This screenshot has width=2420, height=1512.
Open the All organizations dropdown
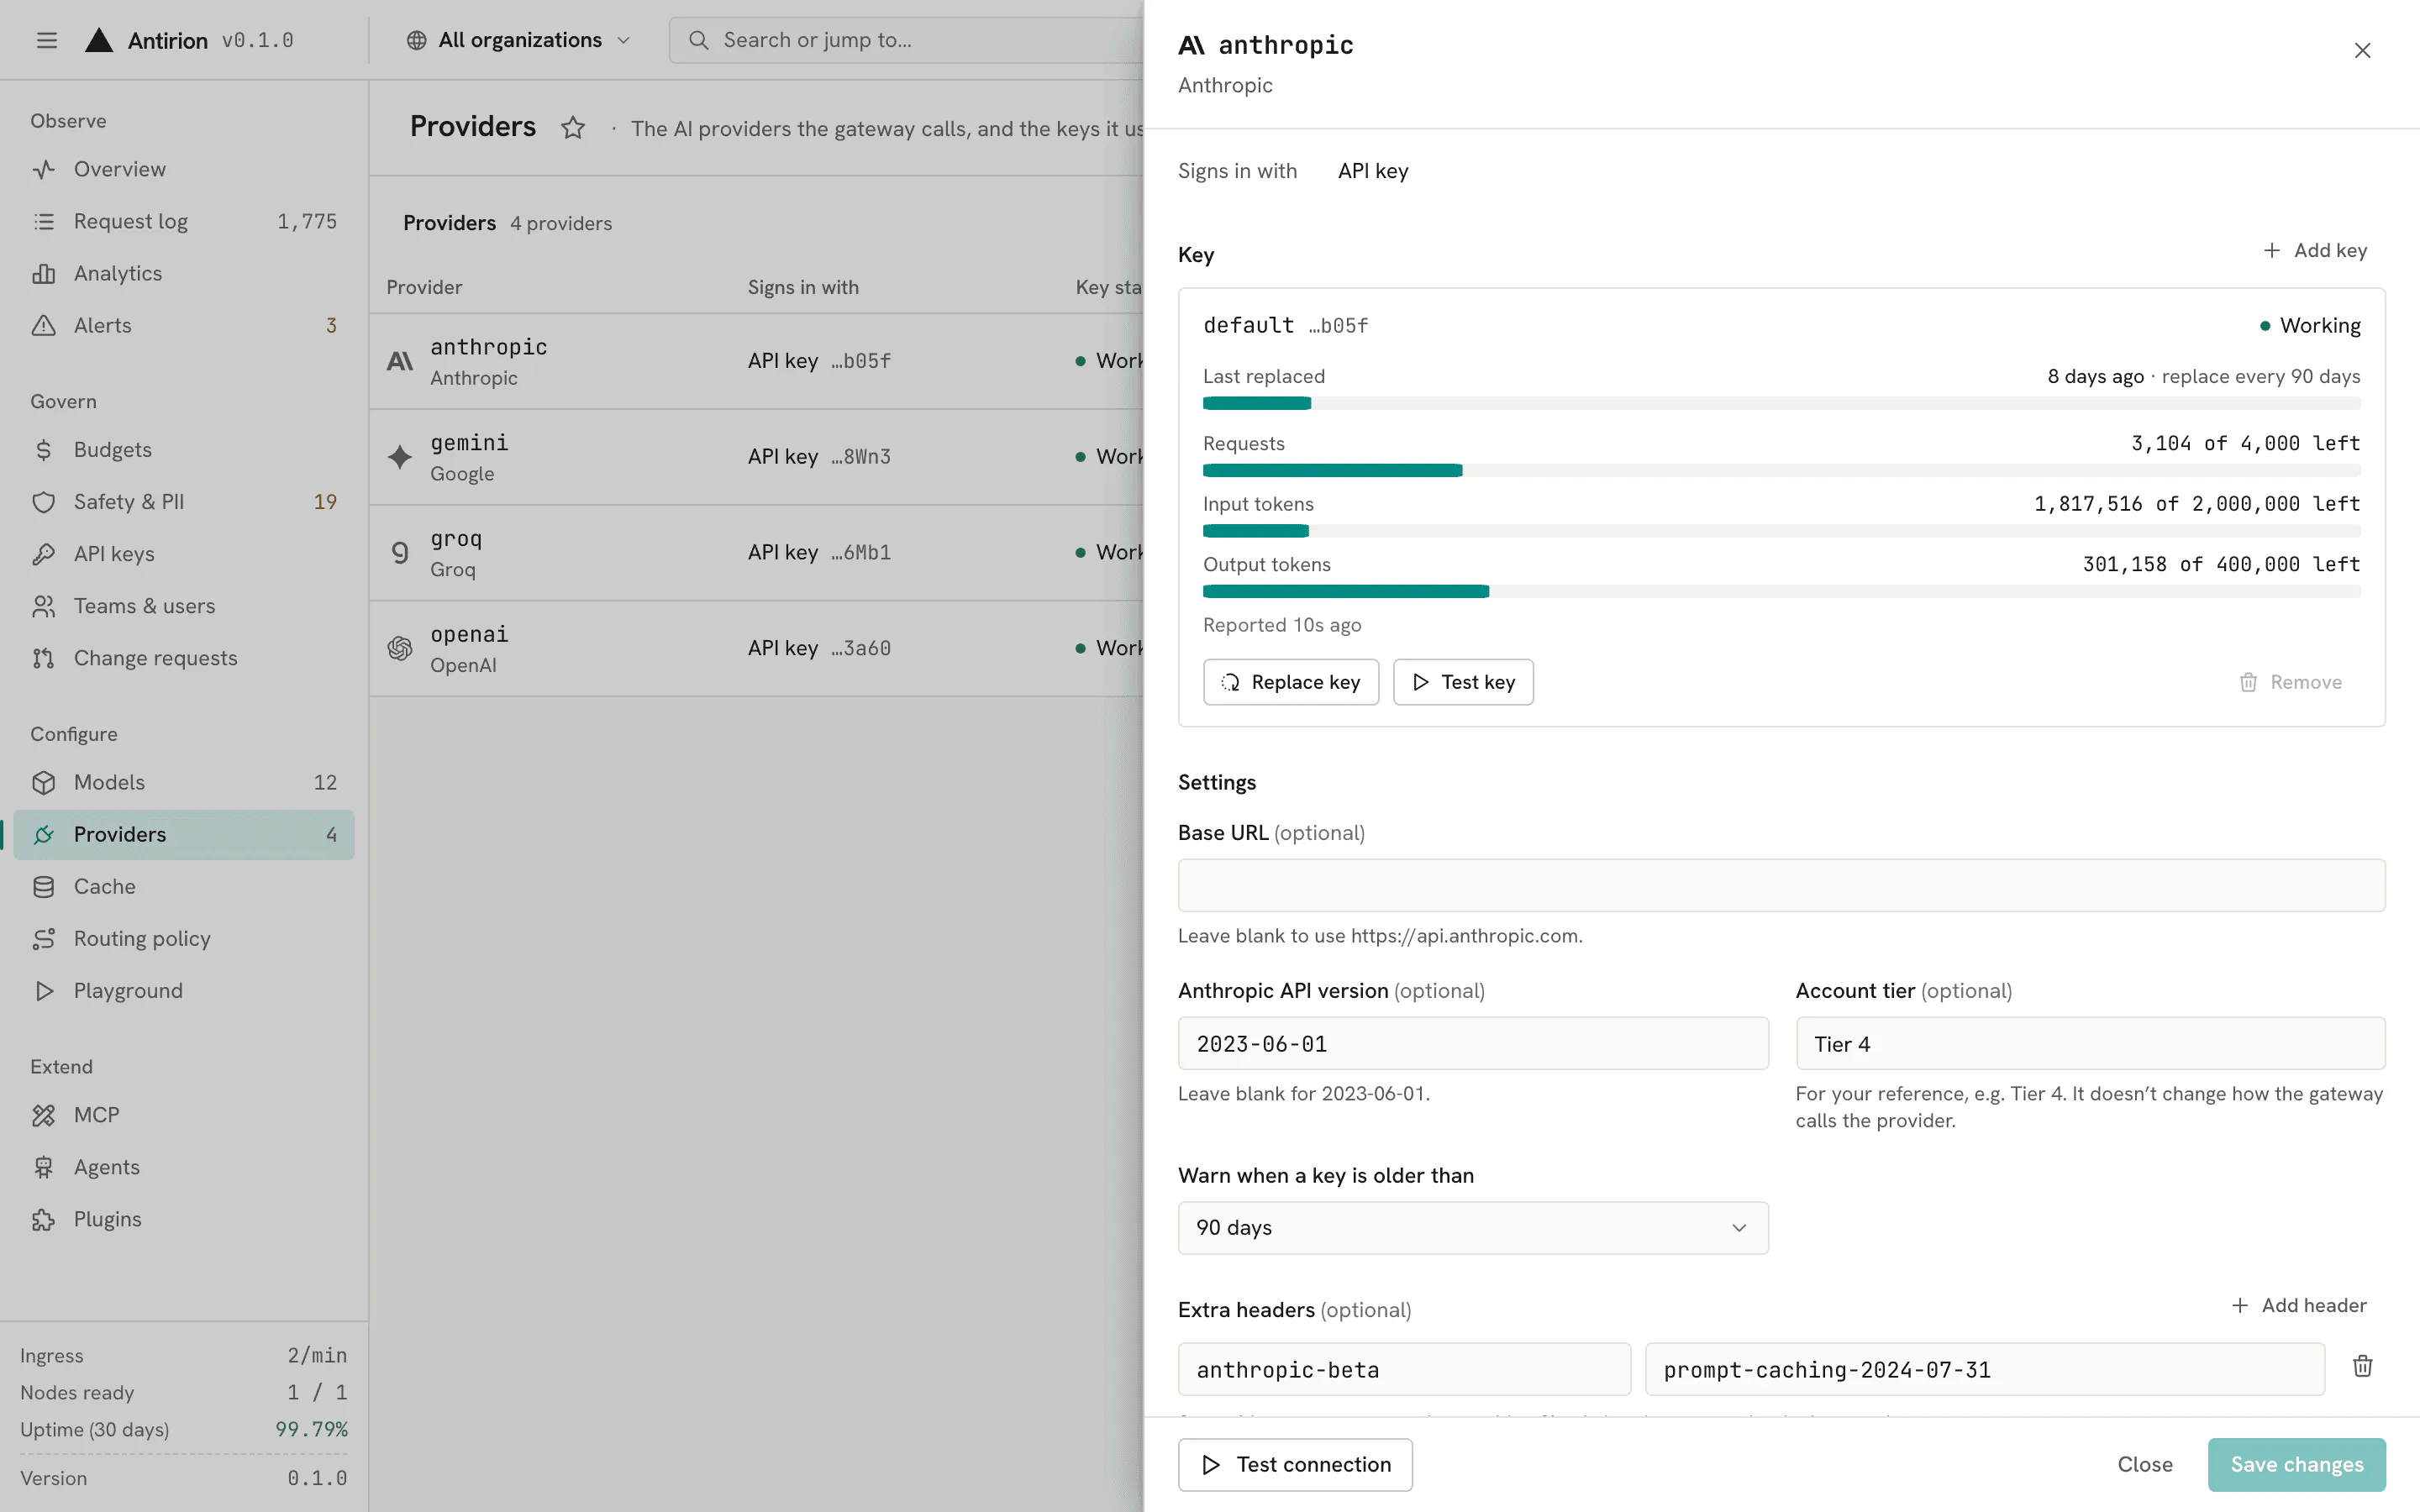click(x=518, y=40)
